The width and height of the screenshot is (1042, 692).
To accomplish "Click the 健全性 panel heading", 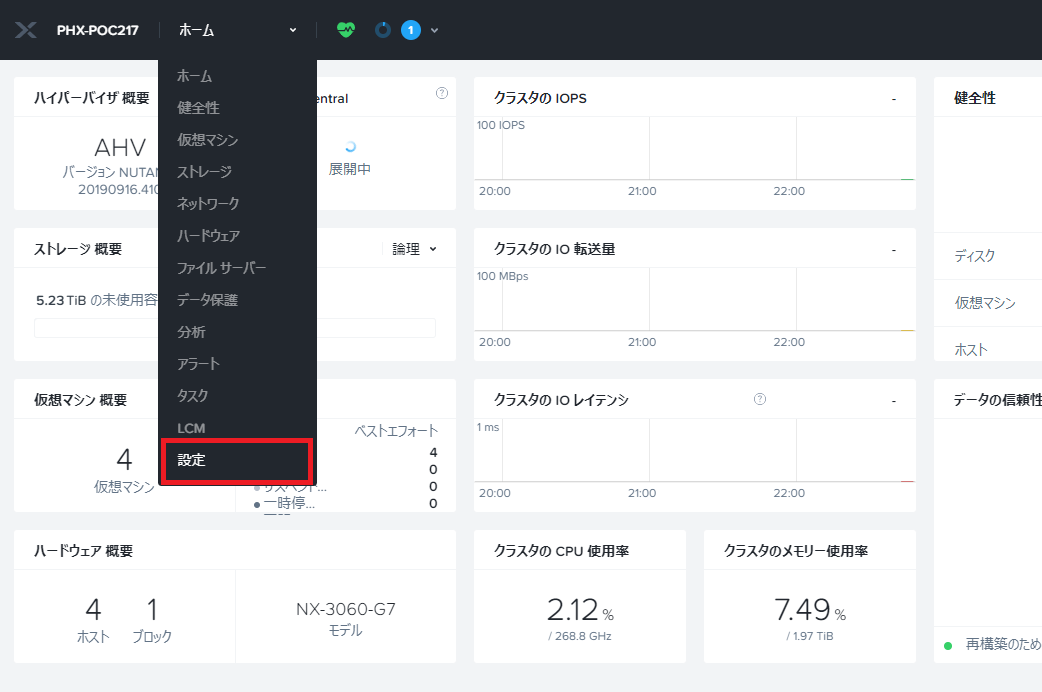I will coord(975,98).
